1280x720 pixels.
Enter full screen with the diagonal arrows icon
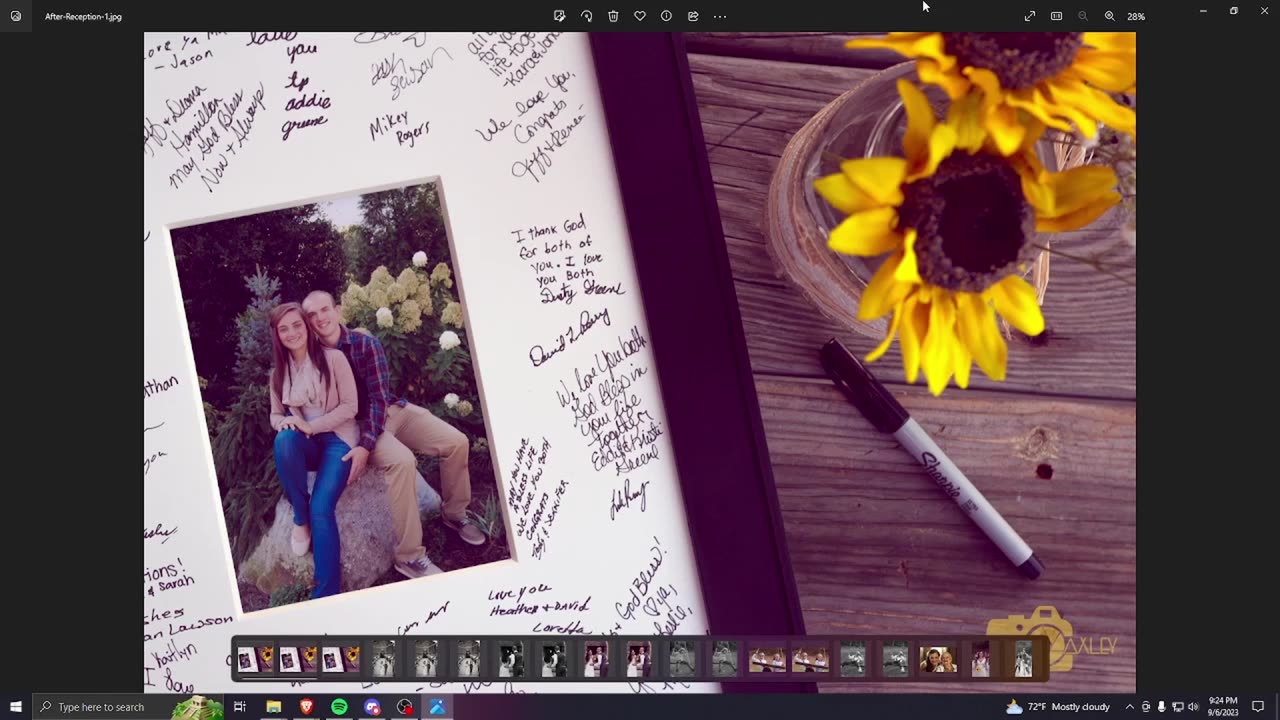(1030, 16)
